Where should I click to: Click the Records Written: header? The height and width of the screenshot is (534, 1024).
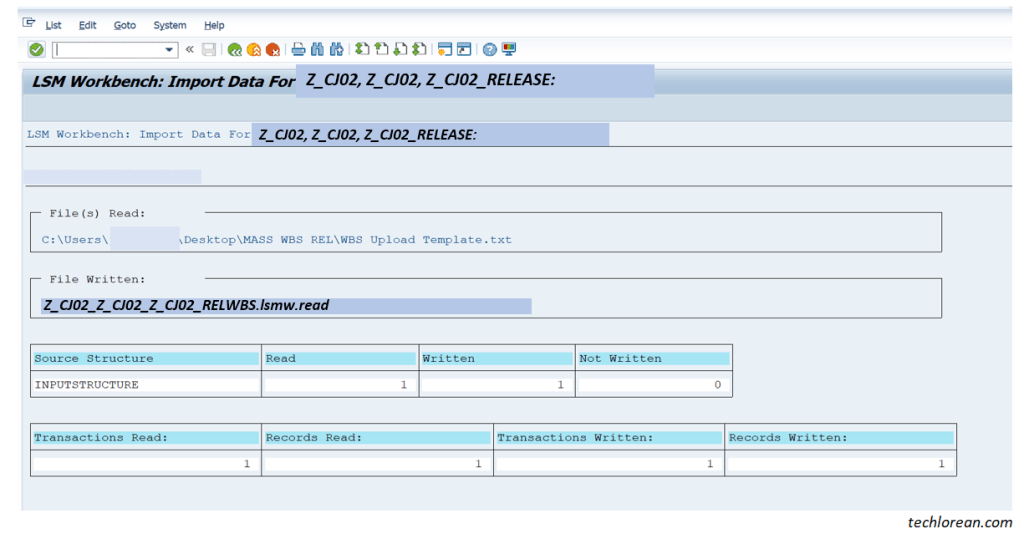tap(840, 437)
